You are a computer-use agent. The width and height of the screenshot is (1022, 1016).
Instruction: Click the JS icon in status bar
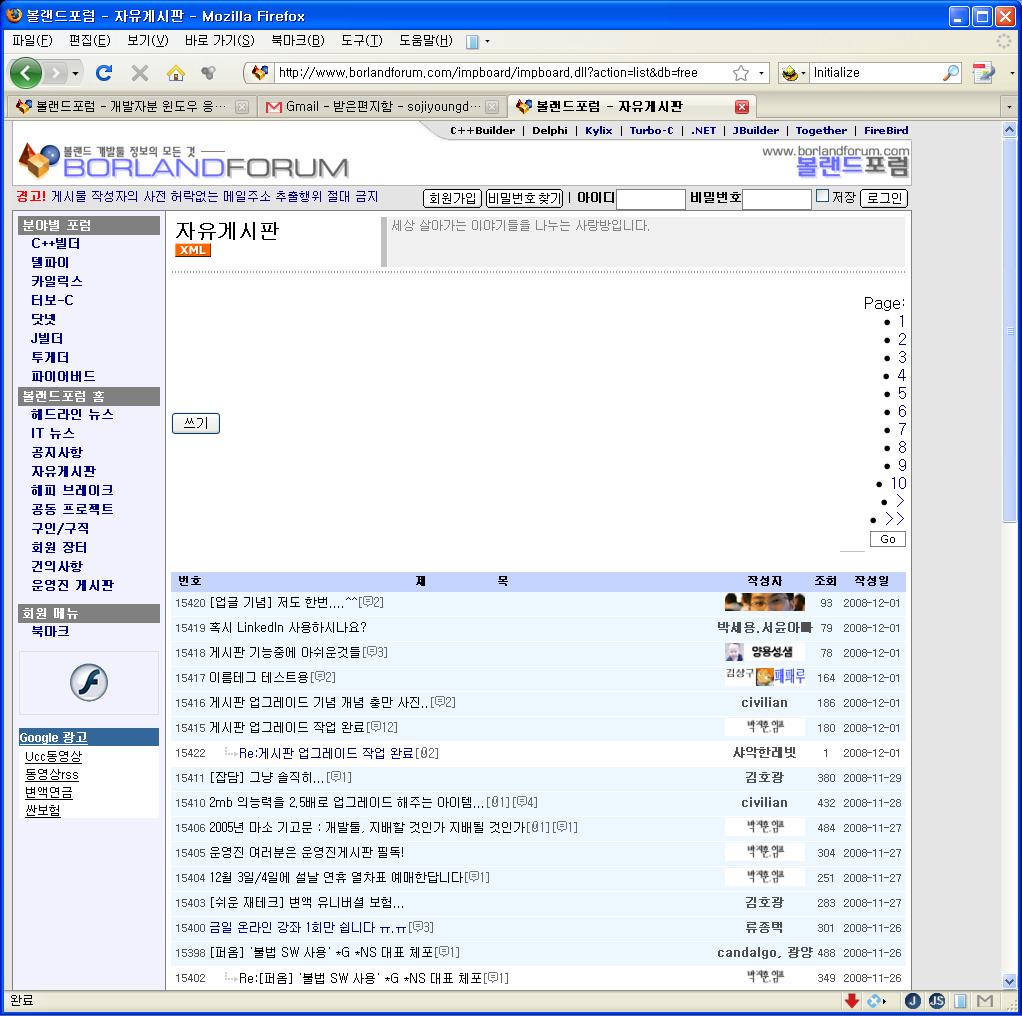937,1001
